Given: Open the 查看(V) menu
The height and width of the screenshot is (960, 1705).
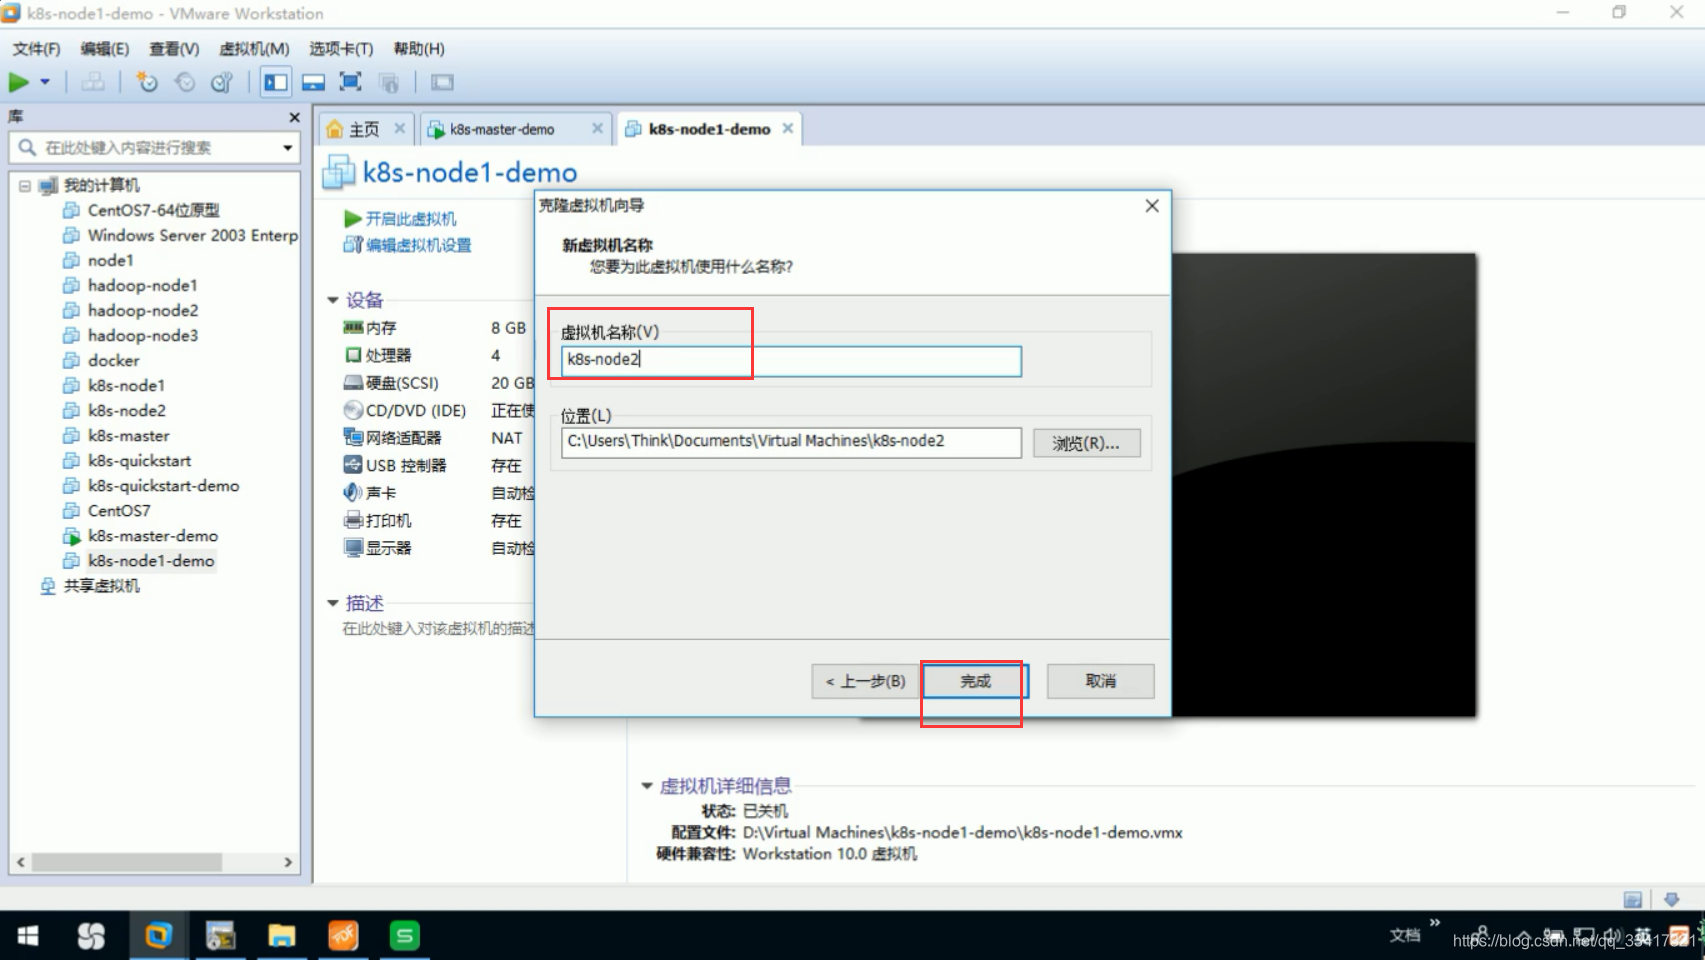Looking at the screenshot, I should 174,49.
